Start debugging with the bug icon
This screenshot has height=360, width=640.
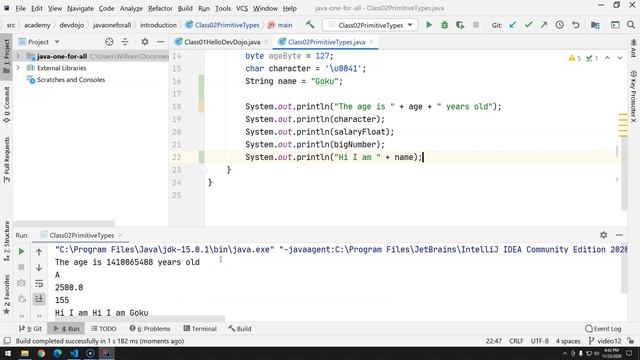pos(444,25)
